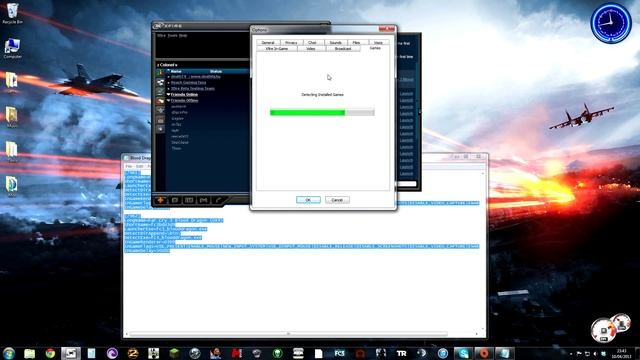Click the Status column header in Xfire

pos(216,71)
